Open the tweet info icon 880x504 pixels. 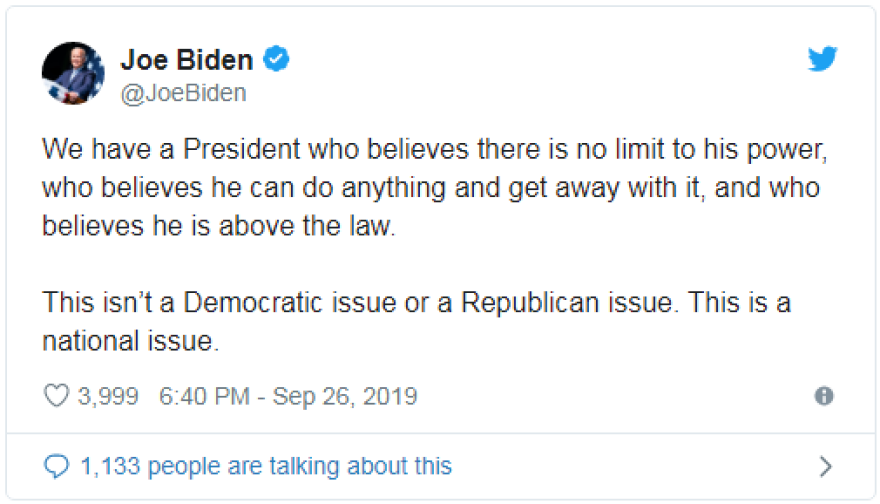824,396
